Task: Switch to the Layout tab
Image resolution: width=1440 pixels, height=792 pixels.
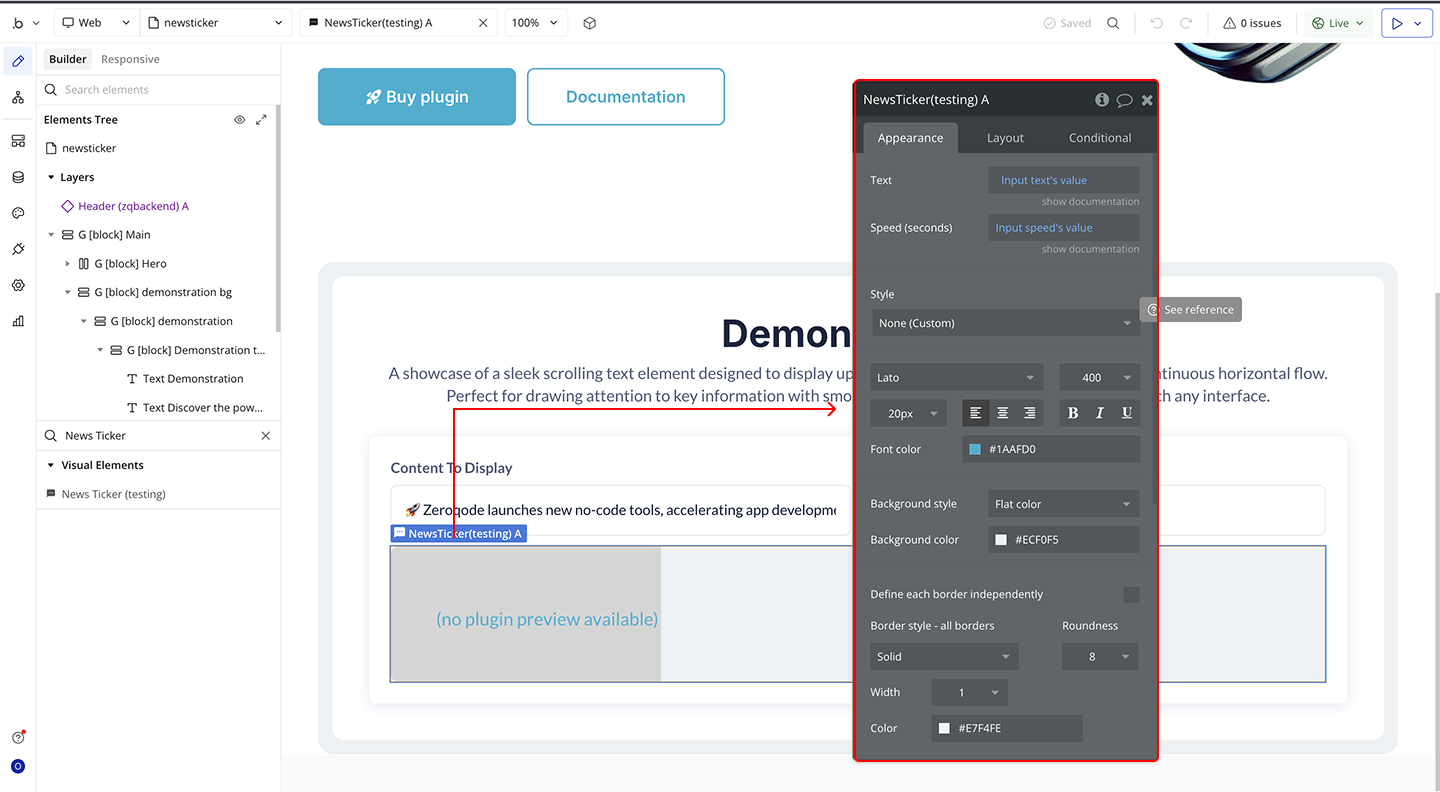Action: click(x=1005, y=138)
